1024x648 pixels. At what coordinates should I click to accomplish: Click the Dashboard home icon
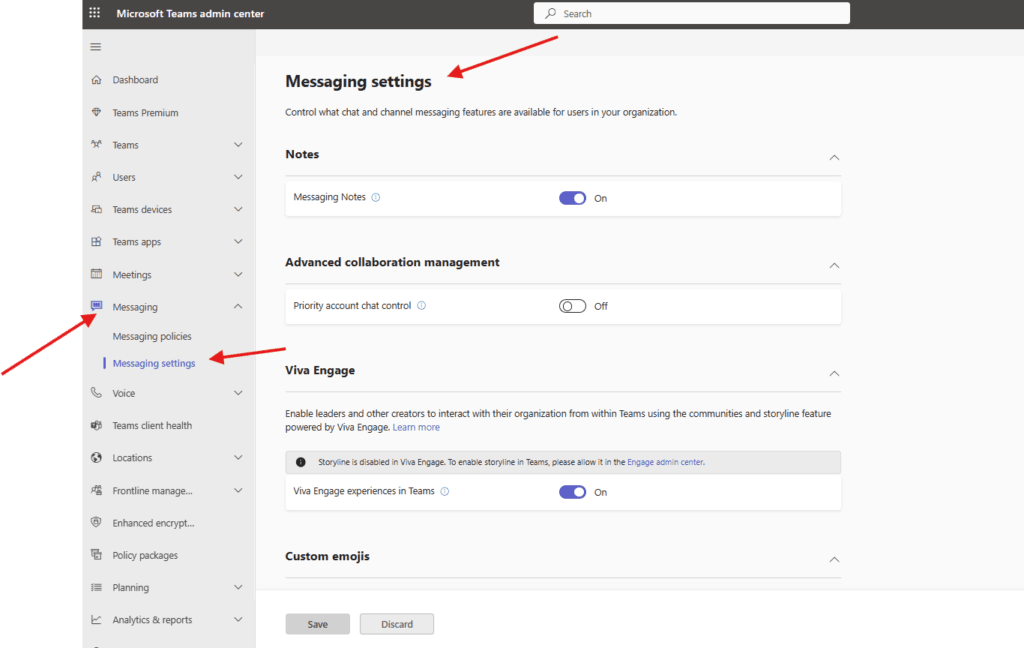coord(96,80)
